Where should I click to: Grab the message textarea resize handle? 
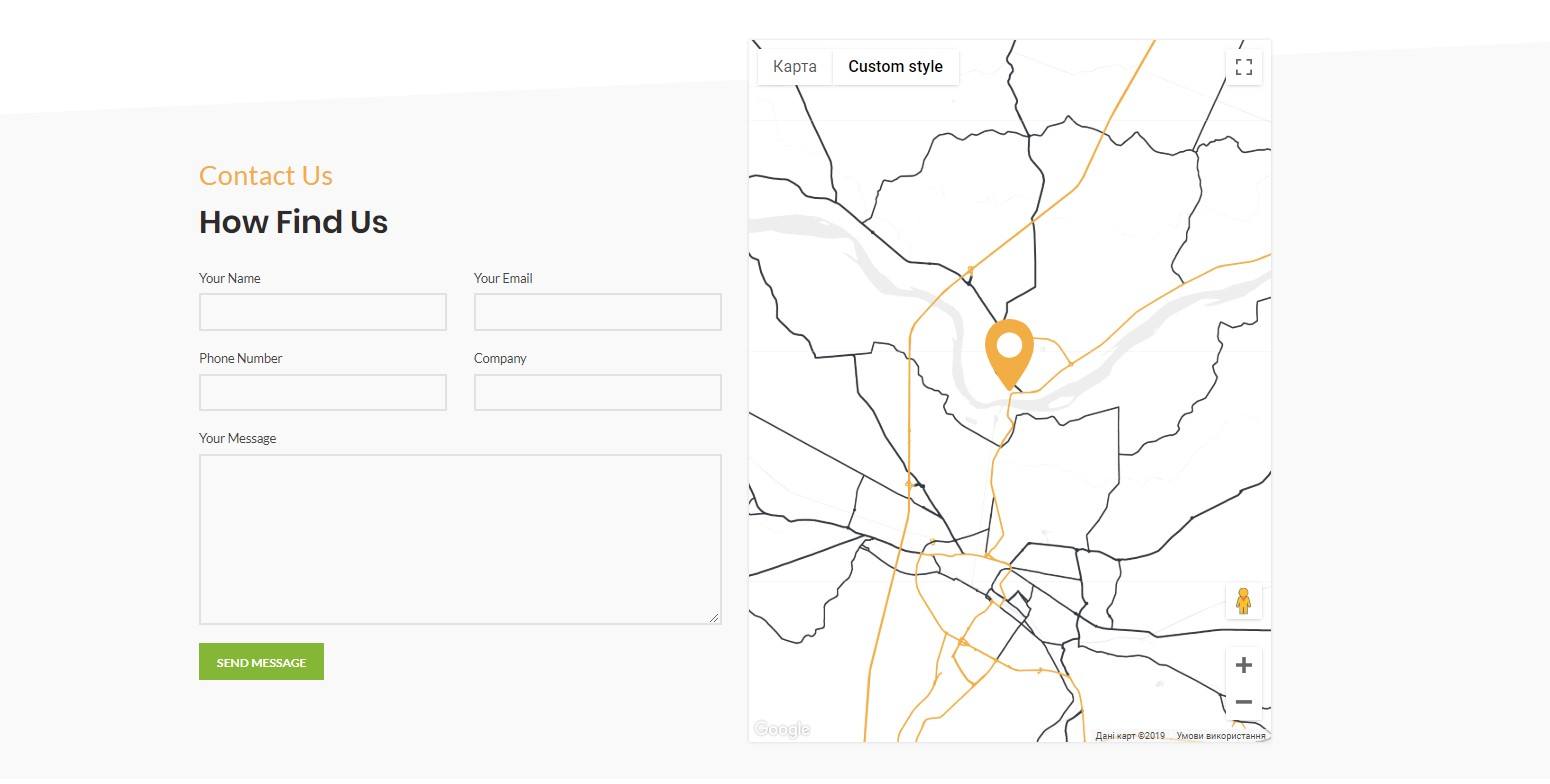pyautogui.click(x=714, y=617)
